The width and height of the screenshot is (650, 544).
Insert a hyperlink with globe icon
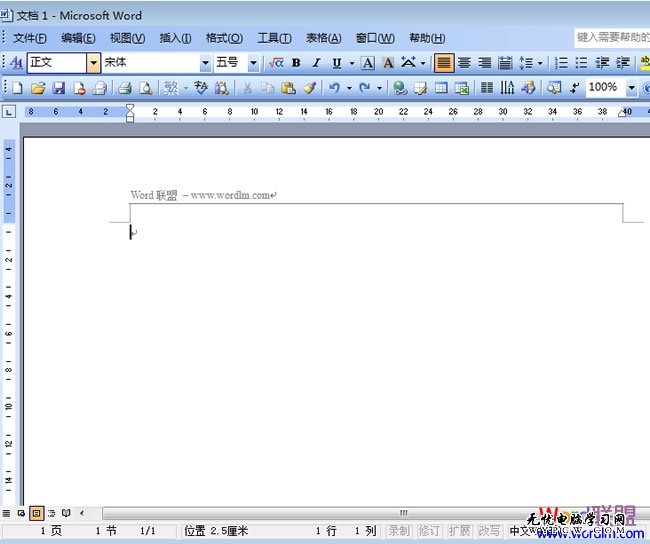click(400, 88)
